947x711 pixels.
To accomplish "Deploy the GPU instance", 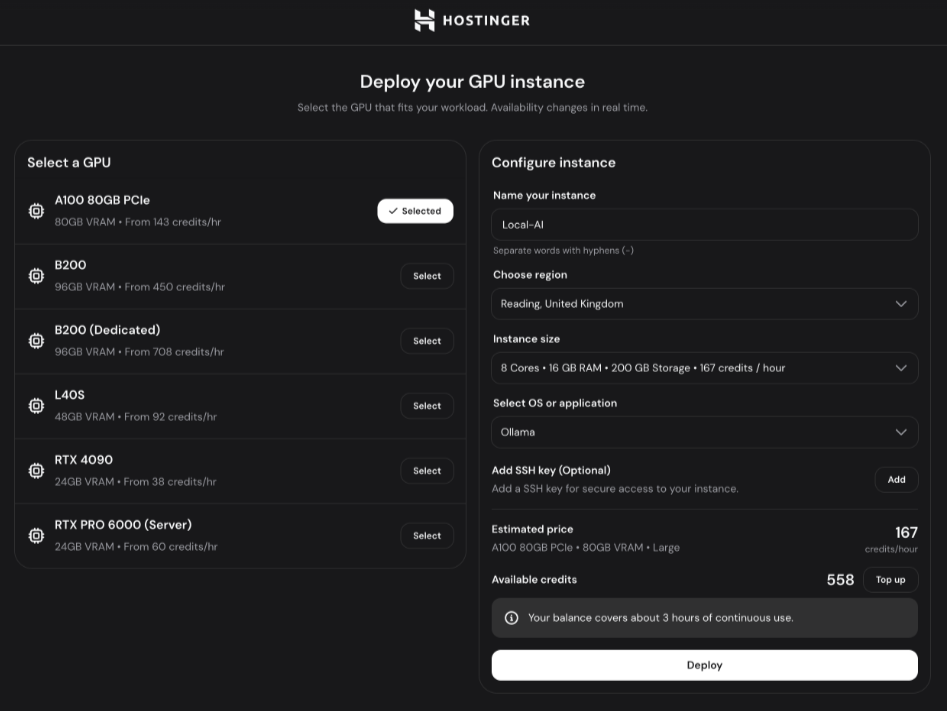I will [x=705, y=665].
